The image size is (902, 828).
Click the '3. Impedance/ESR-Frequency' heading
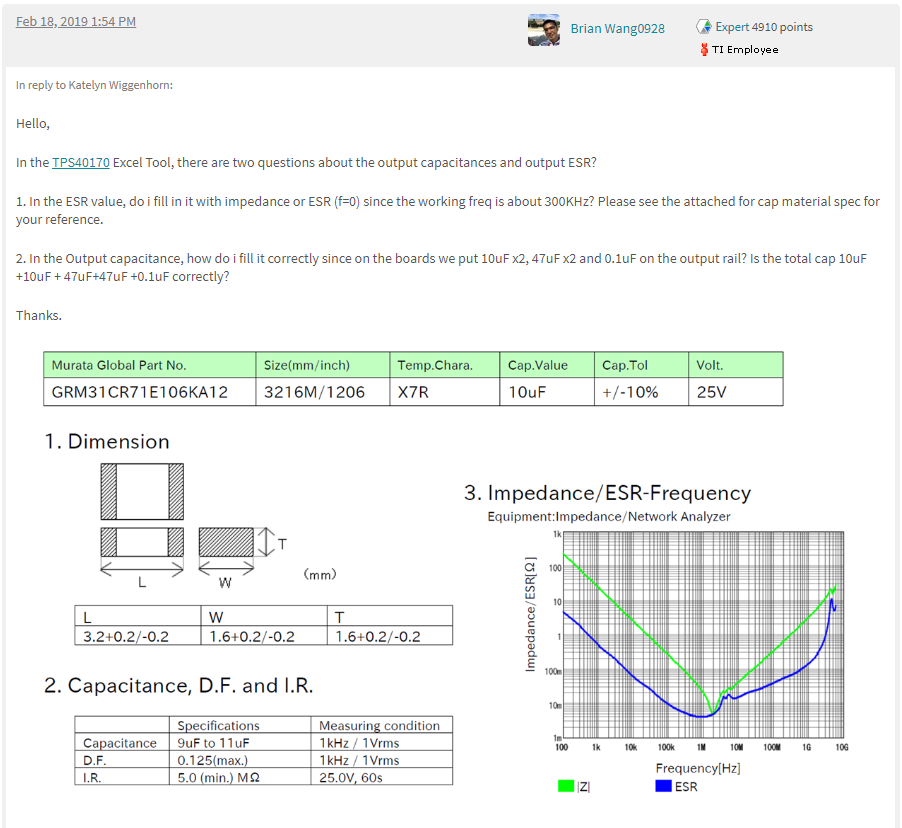[607, 493]
